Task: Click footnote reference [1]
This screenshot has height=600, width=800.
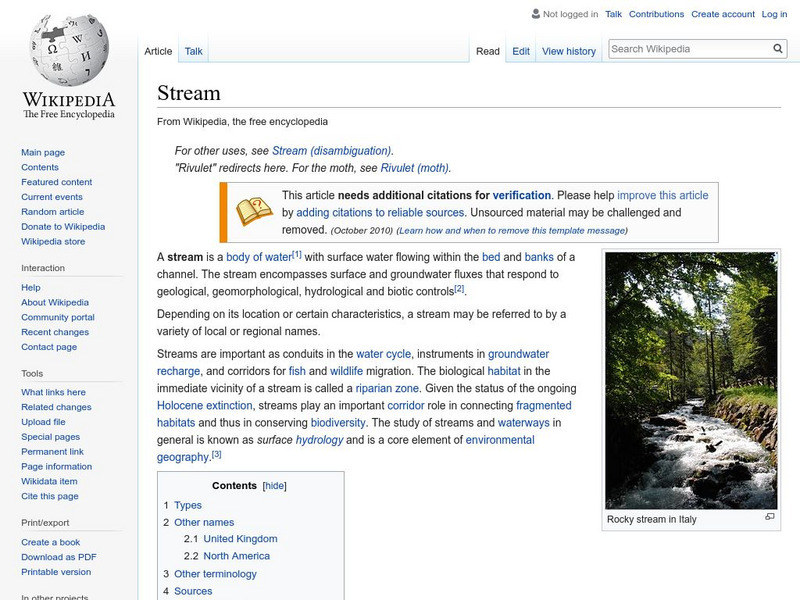Action: (297, 254)
